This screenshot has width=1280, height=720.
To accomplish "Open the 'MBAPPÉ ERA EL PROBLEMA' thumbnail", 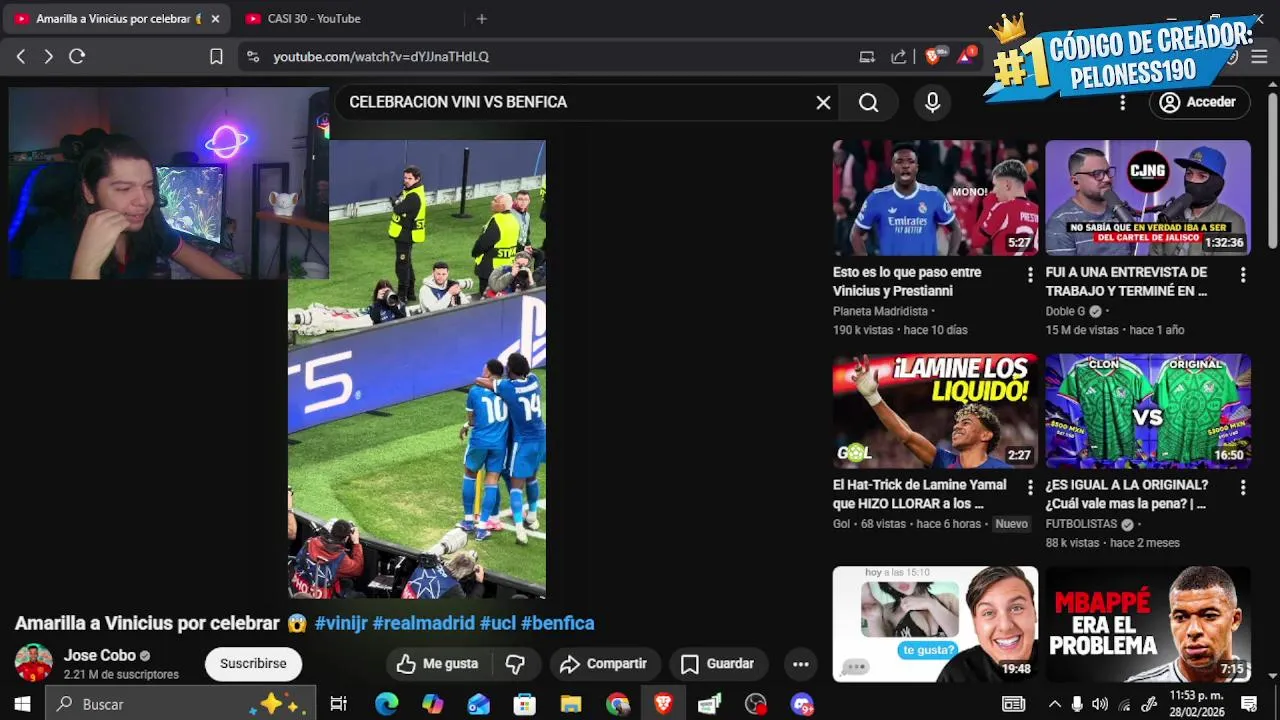I will click(1148, 624).
